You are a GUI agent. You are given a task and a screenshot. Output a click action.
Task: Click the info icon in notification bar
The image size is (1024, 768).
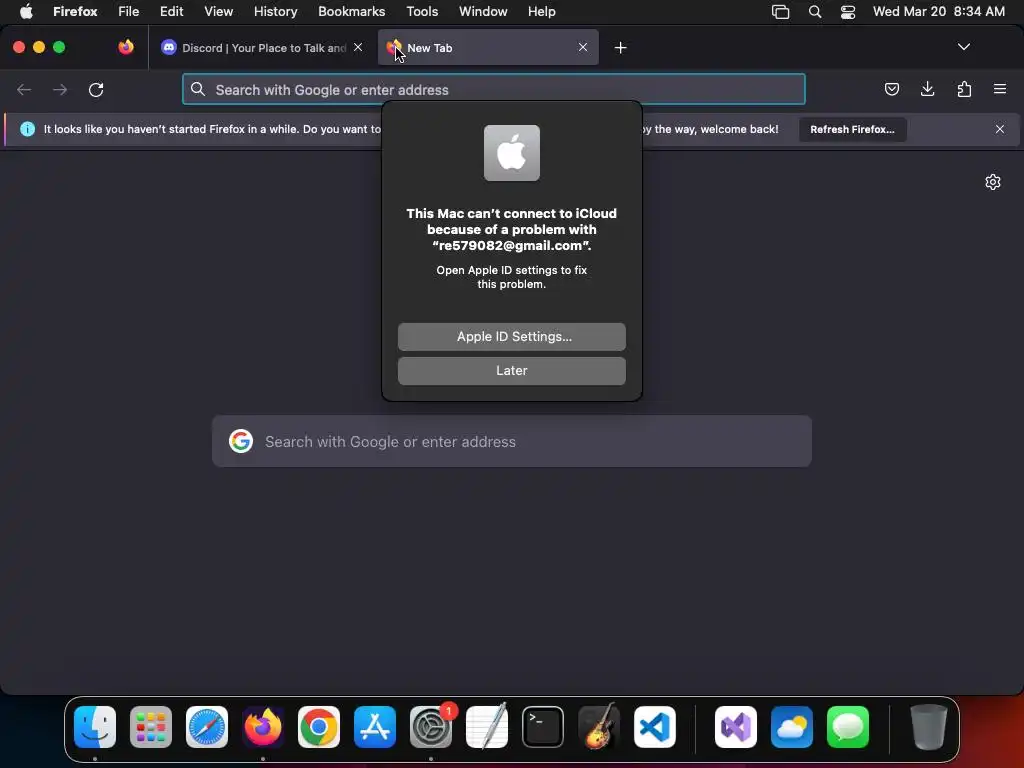click(x=27, y=129)
